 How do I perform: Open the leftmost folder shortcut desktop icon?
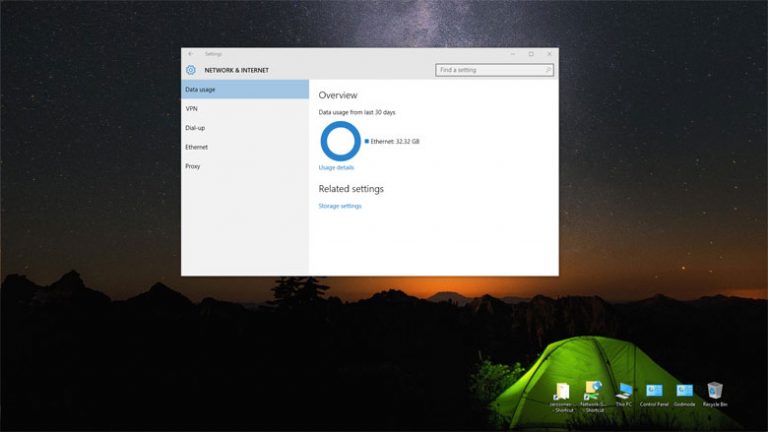coord(562,397)
